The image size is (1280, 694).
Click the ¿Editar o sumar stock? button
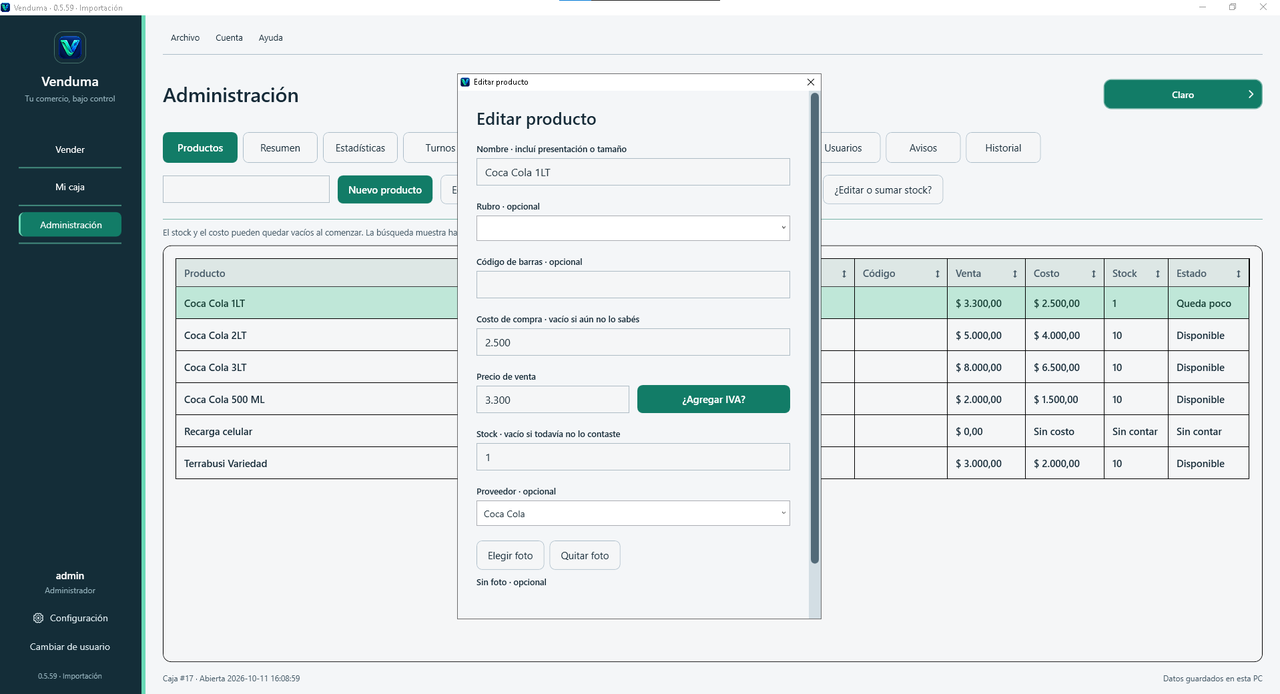[x=883, y=190]
